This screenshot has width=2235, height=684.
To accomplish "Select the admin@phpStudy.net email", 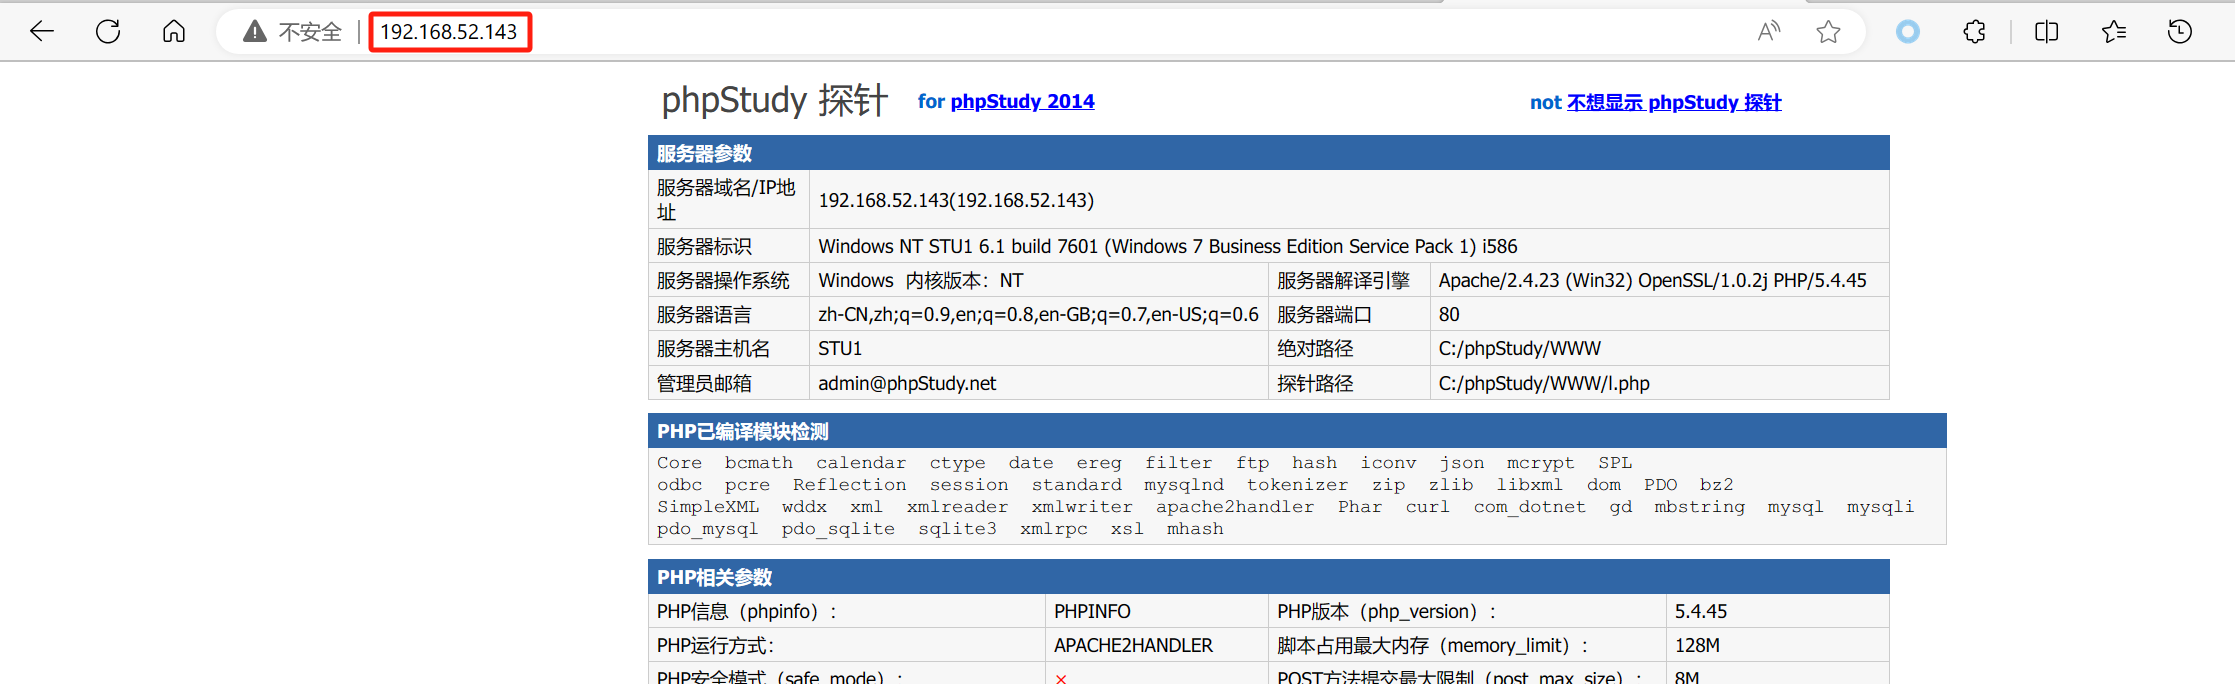I will pos(907,383).
